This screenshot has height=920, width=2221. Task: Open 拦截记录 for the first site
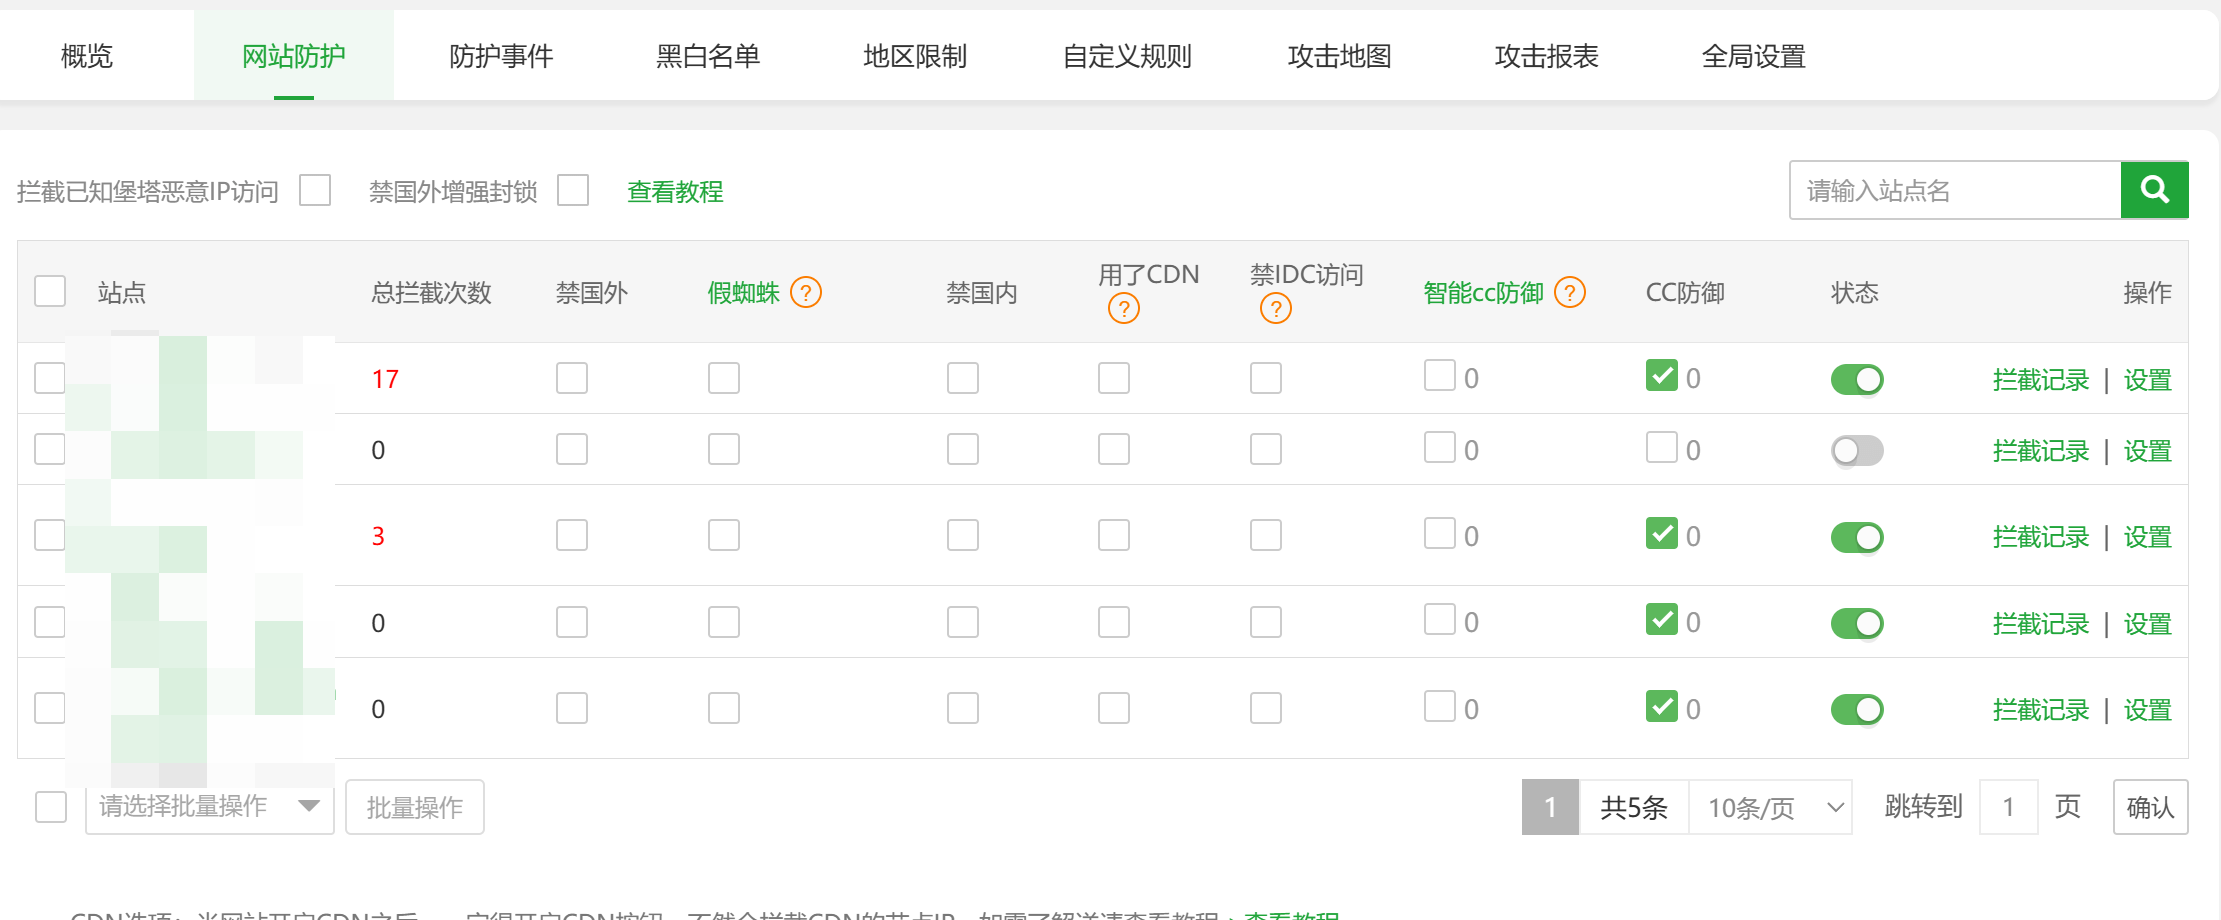click(x=2038, y=379)
